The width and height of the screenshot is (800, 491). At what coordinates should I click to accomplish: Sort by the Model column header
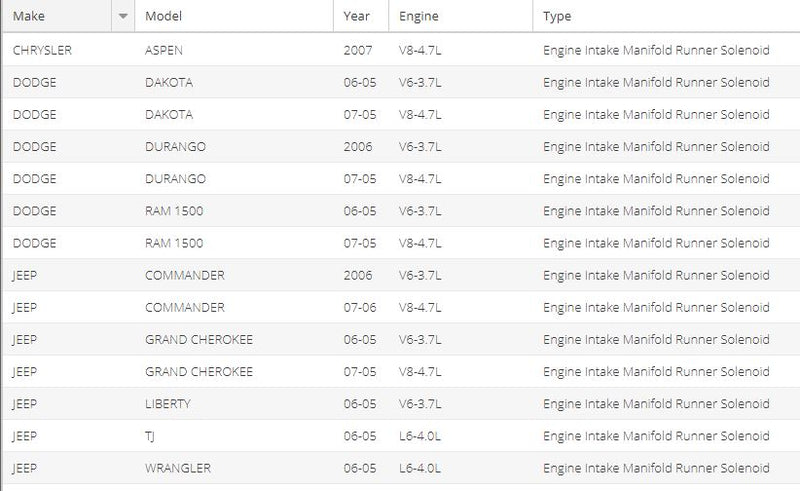(163, 16)
